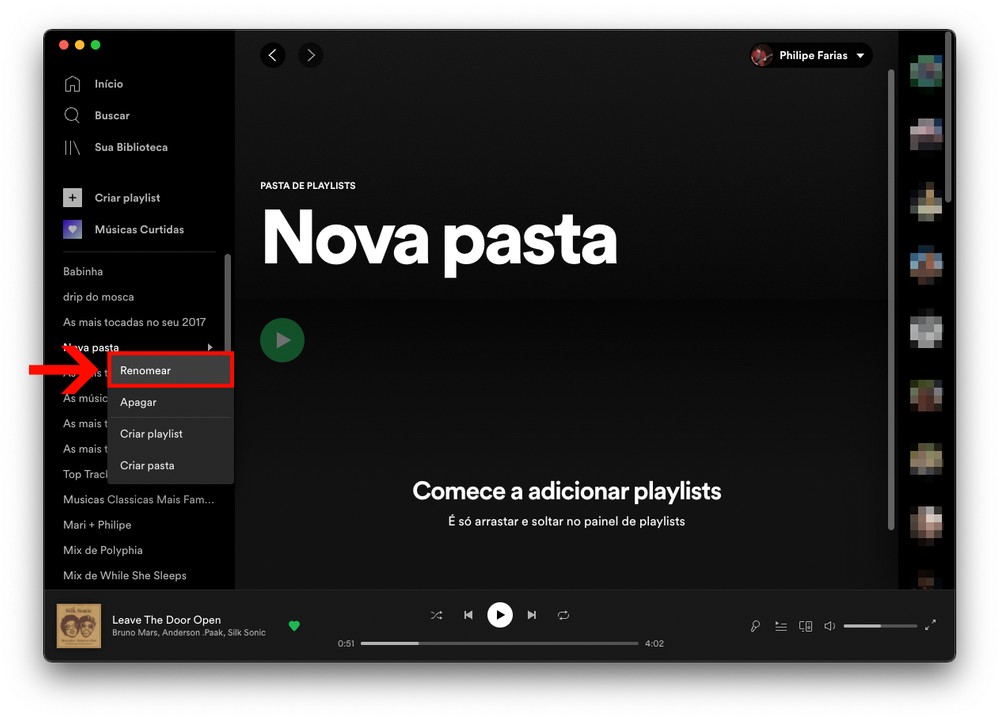Open the drip do mosca playlist
The height and width of the screenshot is (721, 1000).
click(x=99, y=297)
